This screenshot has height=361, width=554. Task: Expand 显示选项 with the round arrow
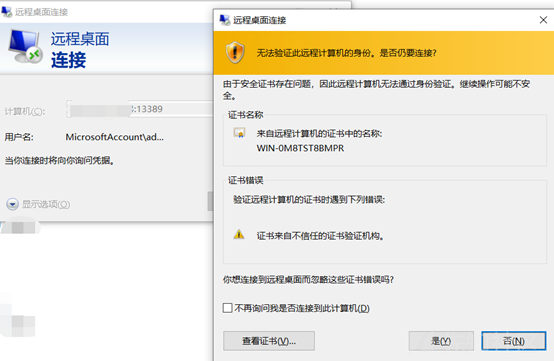coord(12,204)
